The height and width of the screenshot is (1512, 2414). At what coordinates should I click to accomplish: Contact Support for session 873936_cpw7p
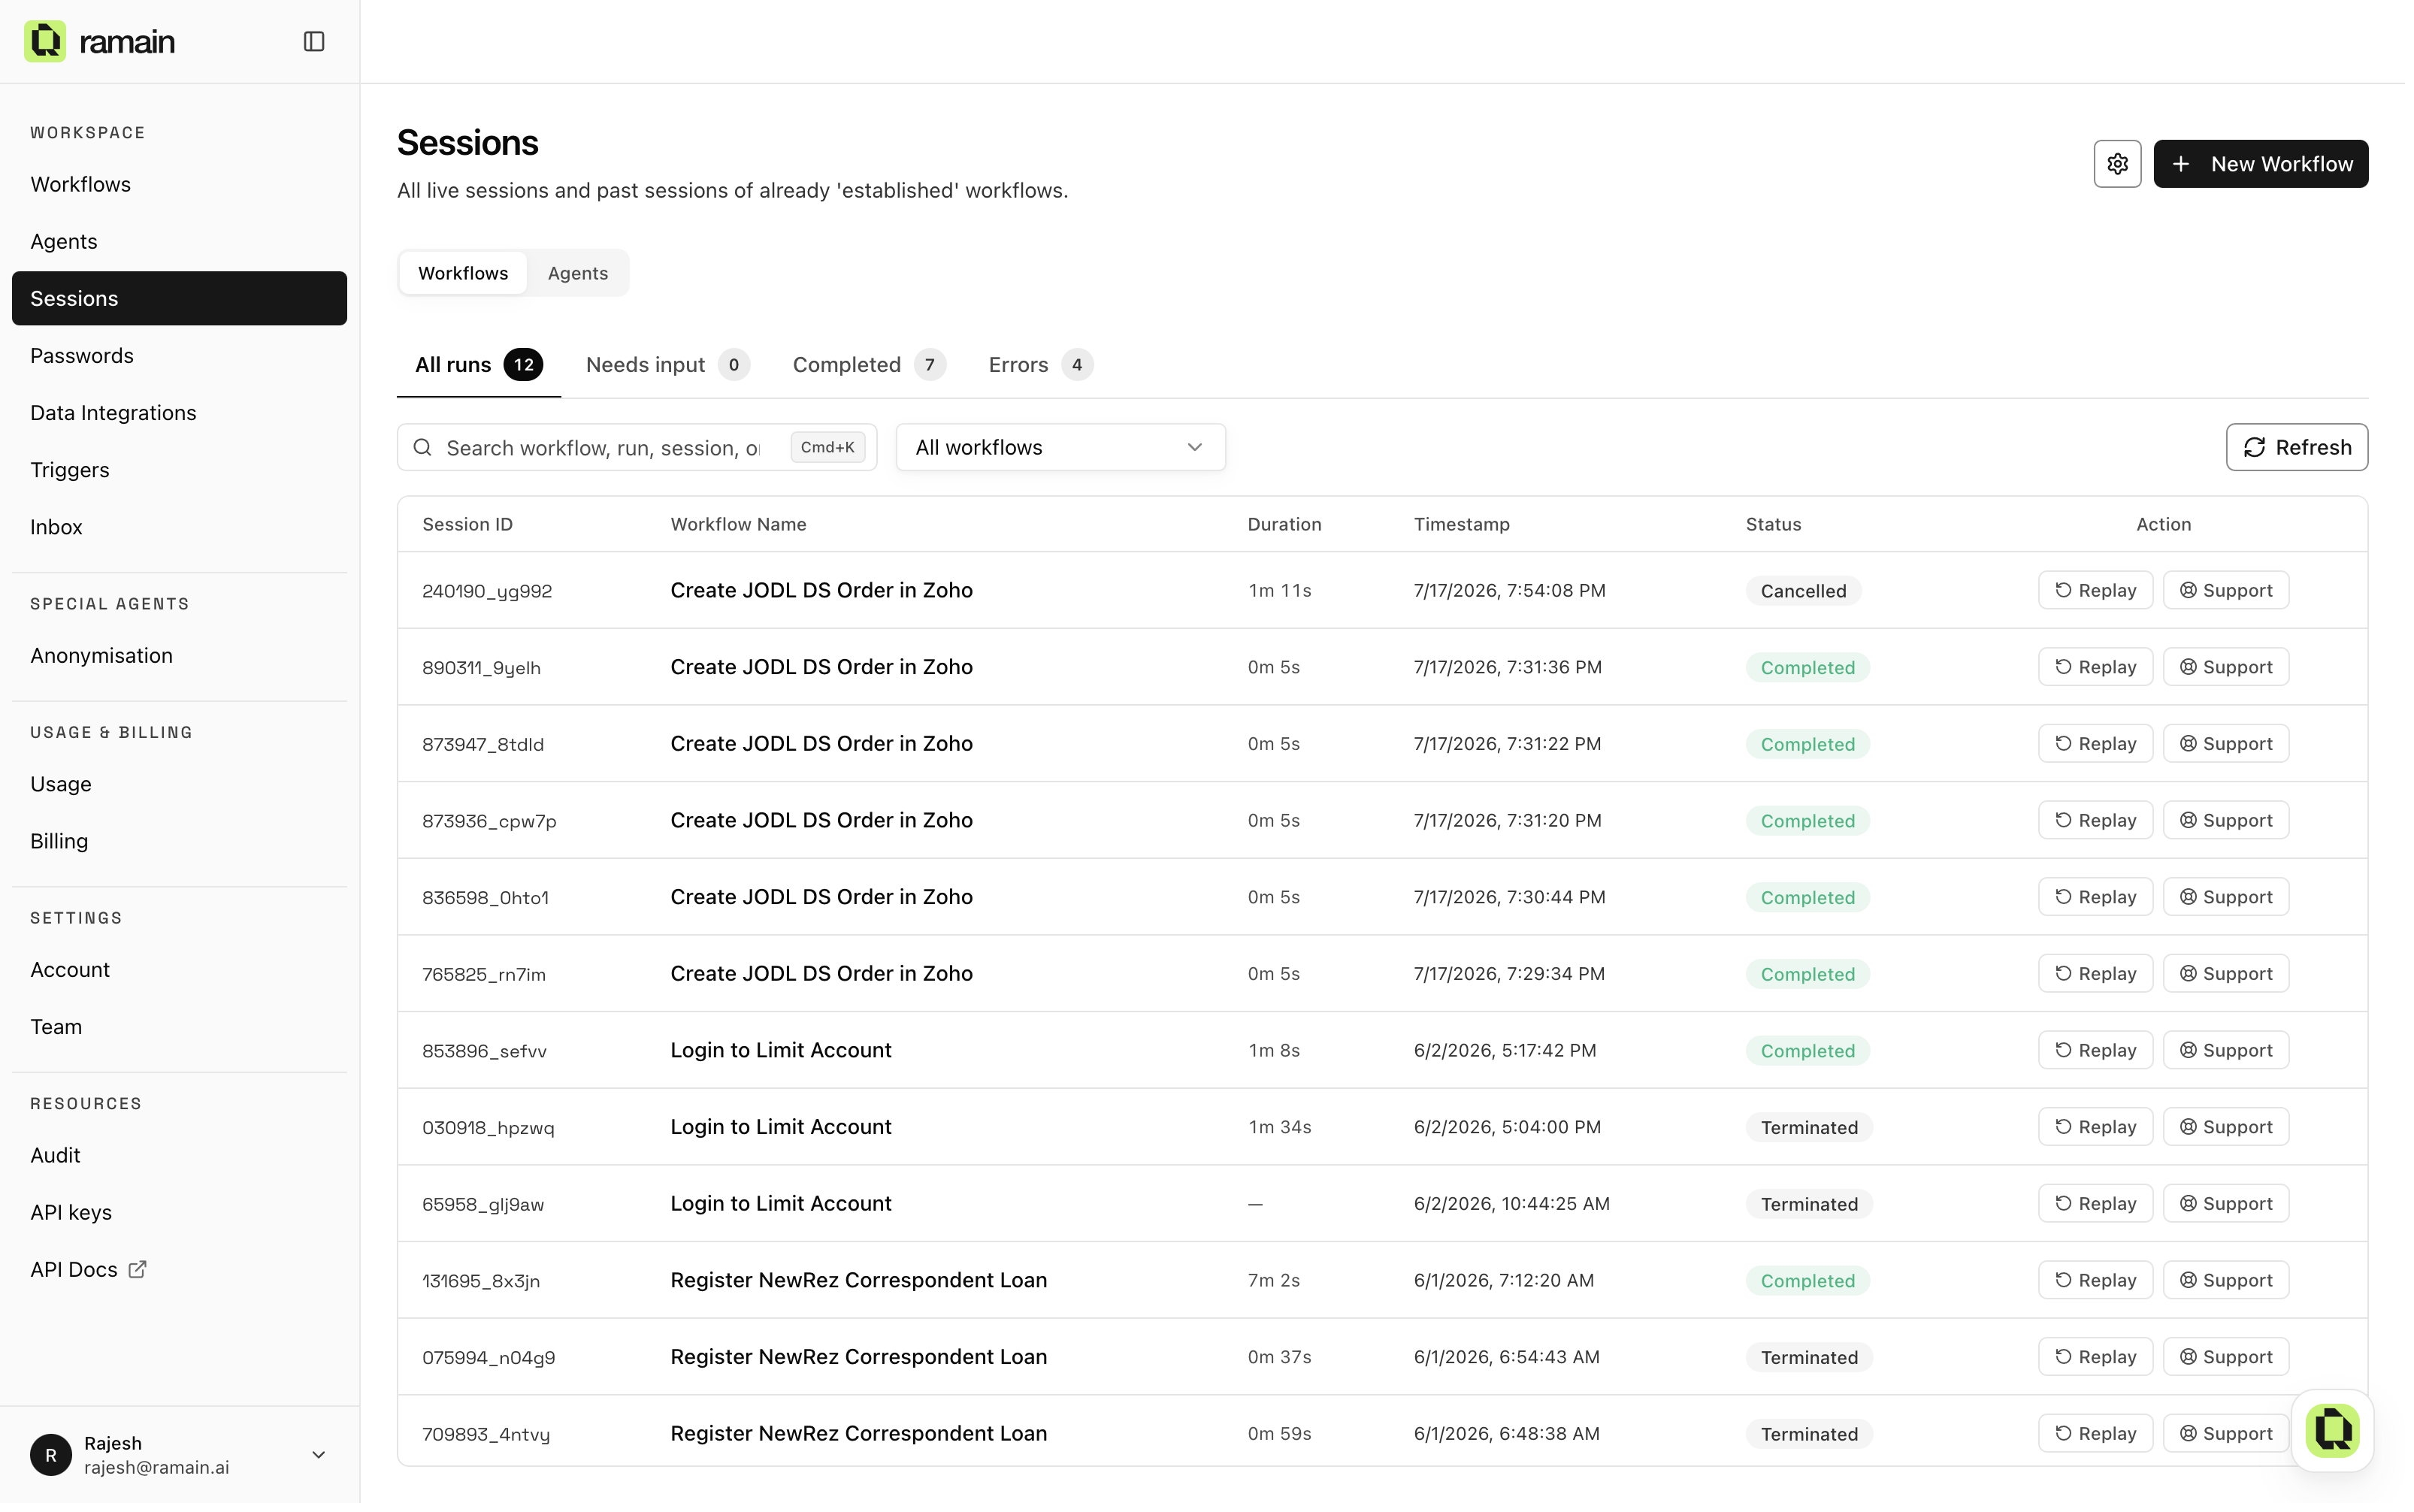tap(2225, 820)
